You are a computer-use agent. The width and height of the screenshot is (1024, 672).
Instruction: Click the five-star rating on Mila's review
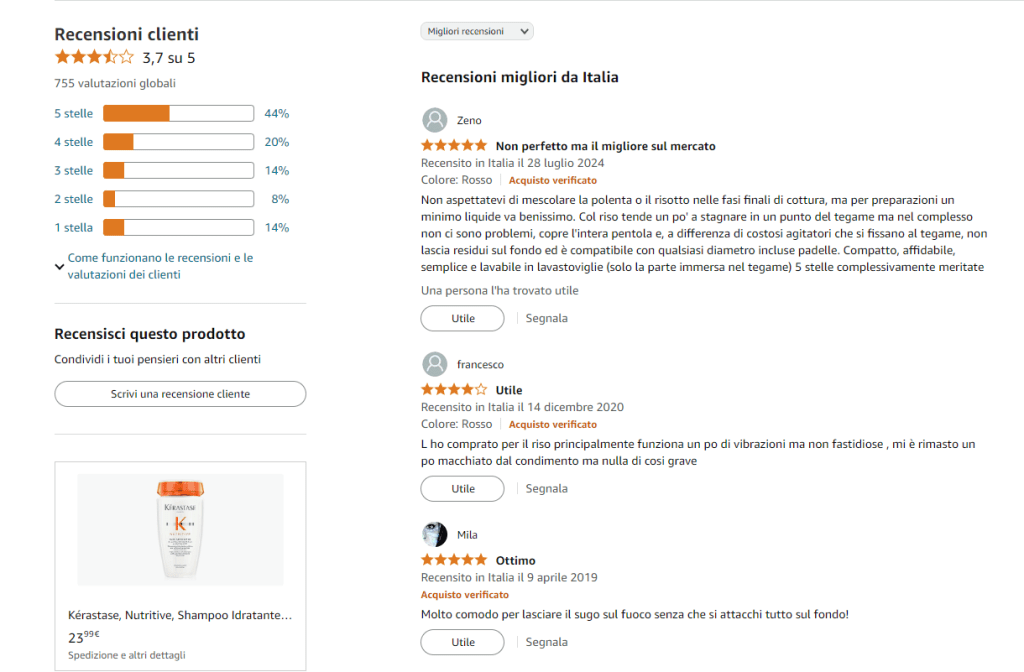pos(454,560)
